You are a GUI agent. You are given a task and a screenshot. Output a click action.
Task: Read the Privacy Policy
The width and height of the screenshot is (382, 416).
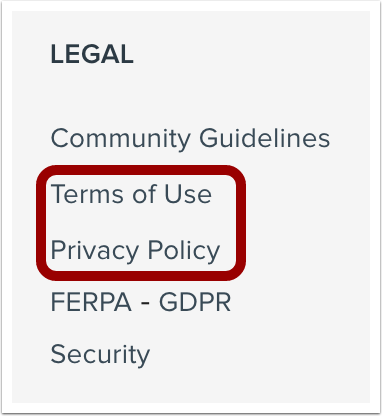tap(135, 251)
